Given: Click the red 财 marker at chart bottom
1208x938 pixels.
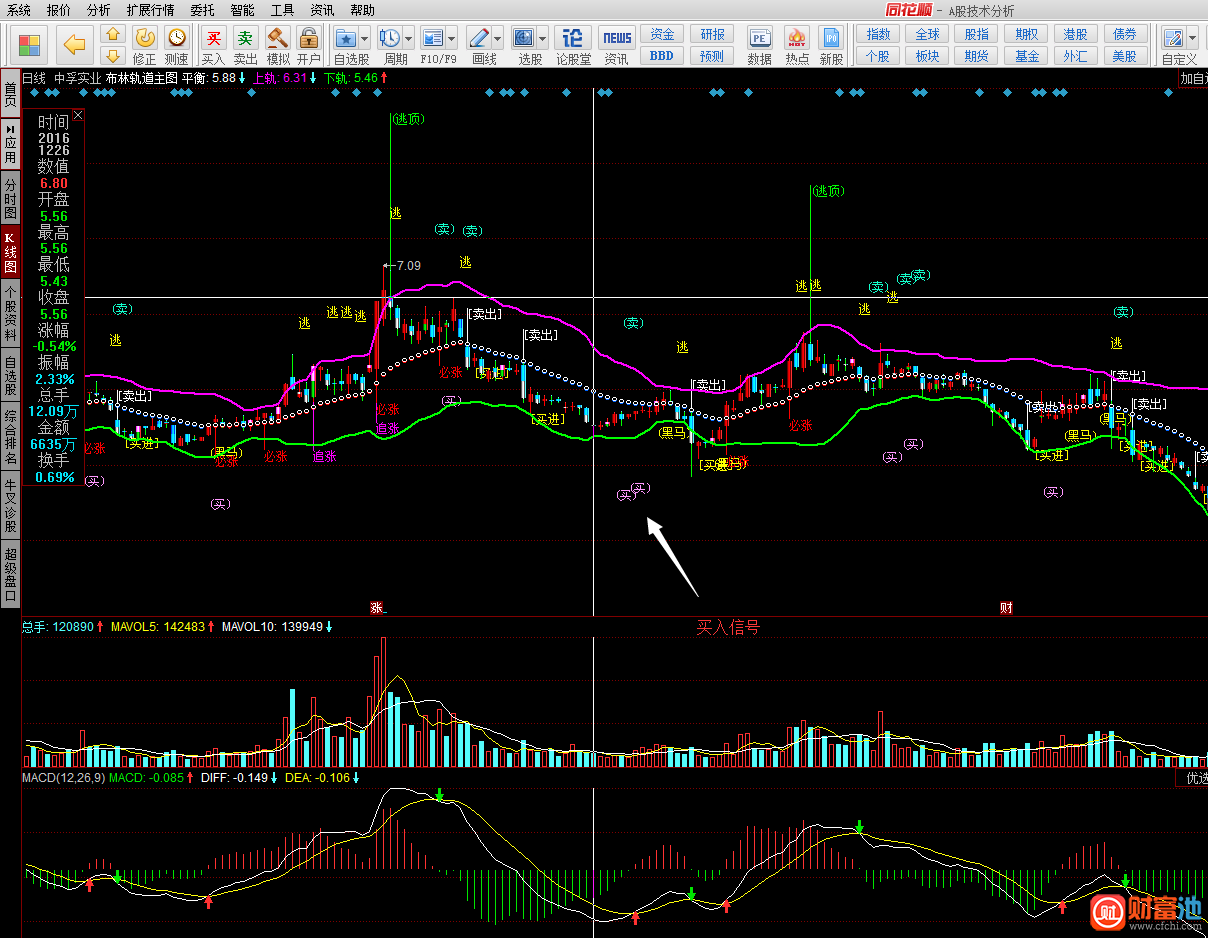Looking at the screenshot, I should pos(1006,607).
